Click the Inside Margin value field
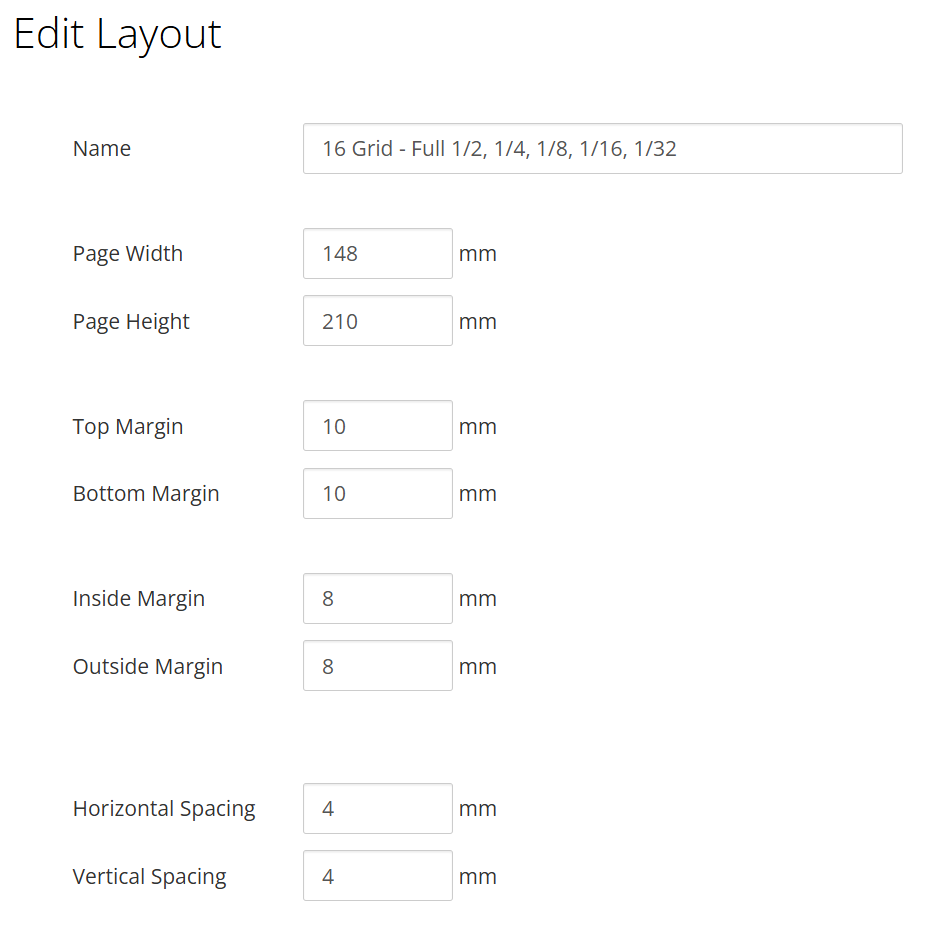Image resolution: width=927 pixels, height=940 pixels. tap(378, 598)
